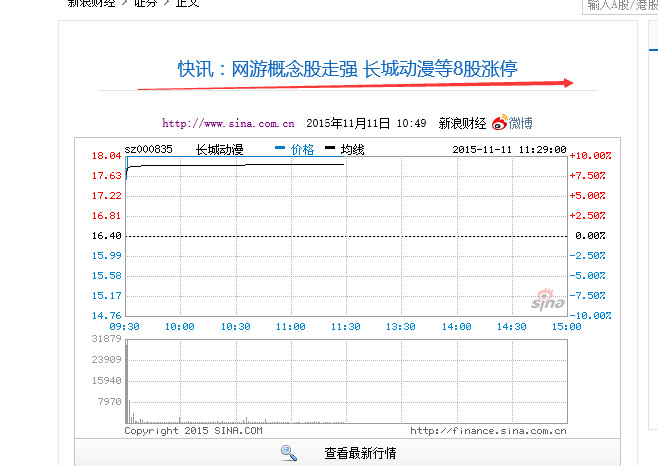The image size is (658, 466).
Task: Click the 11:30 time axis label
Action: pos(345,327)
